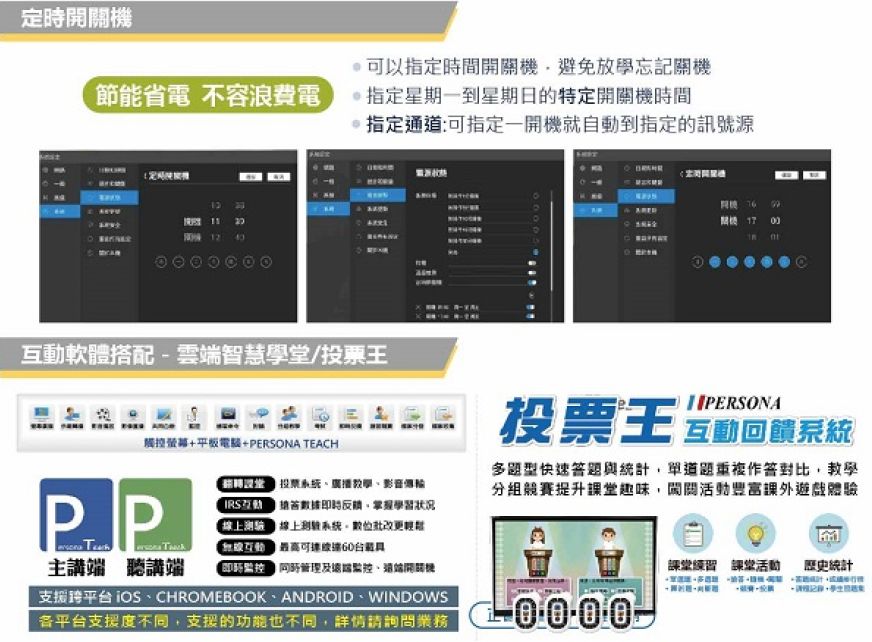Open the quiz game screen thumbnail

pos(574,566)
